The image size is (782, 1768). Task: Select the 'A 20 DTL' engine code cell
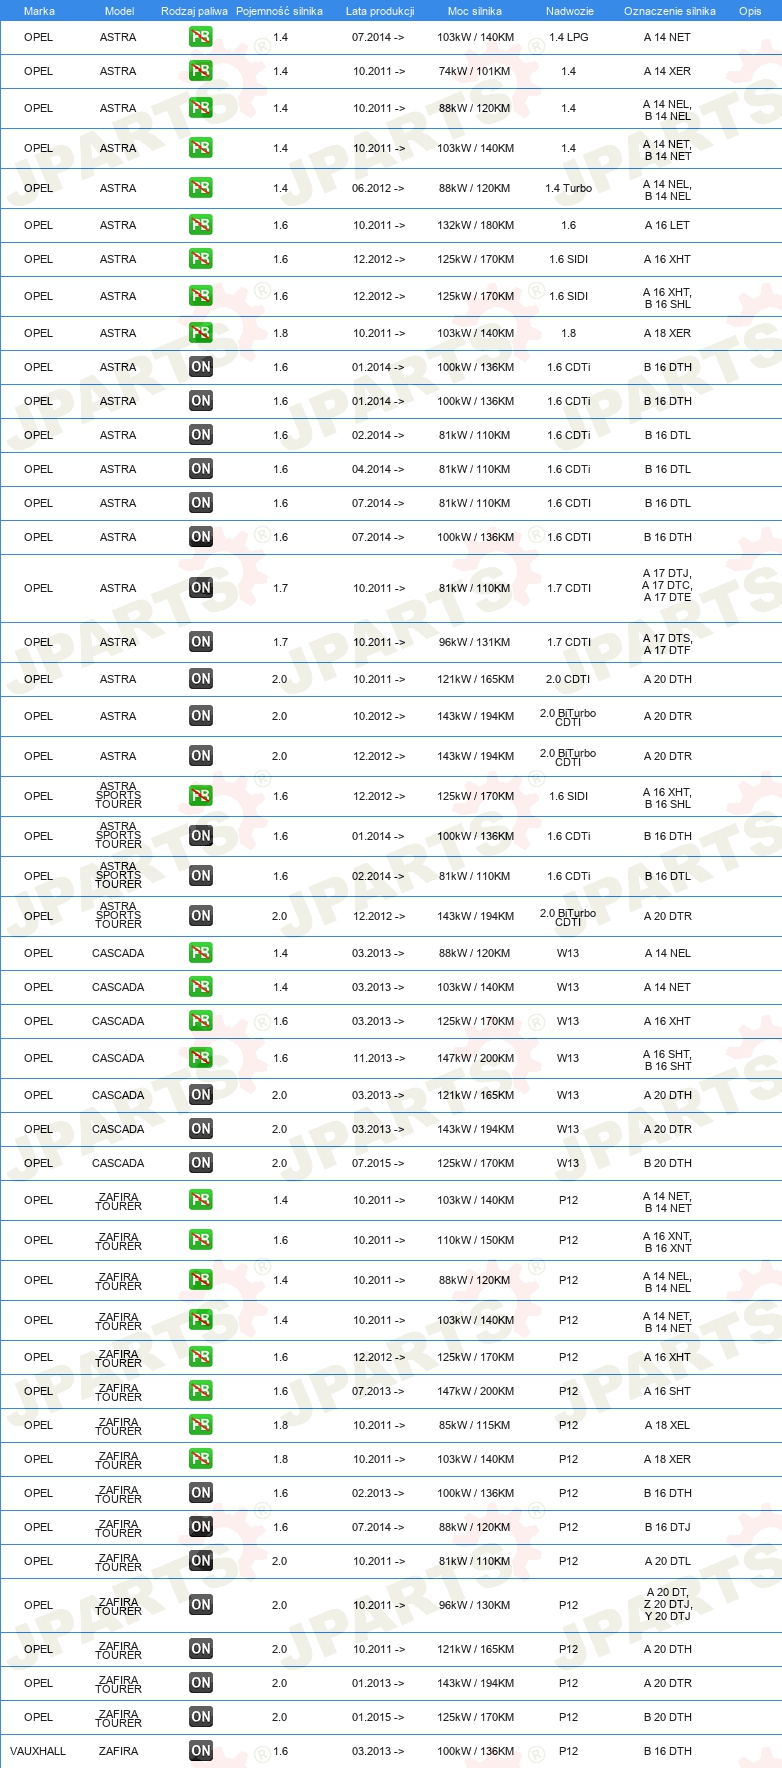tap(667, 1561)
